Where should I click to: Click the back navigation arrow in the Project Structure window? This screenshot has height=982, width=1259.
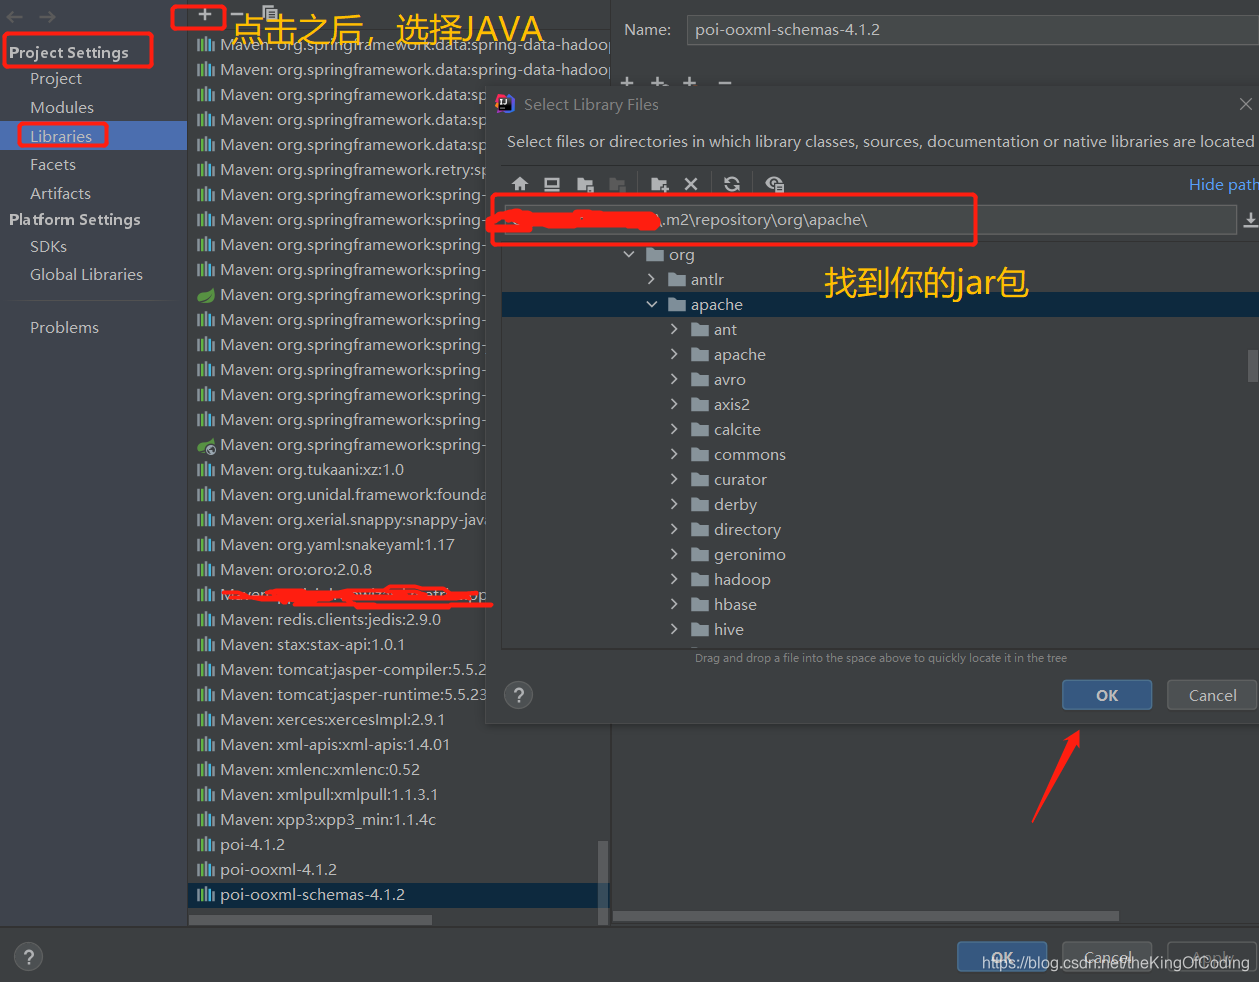15,16
